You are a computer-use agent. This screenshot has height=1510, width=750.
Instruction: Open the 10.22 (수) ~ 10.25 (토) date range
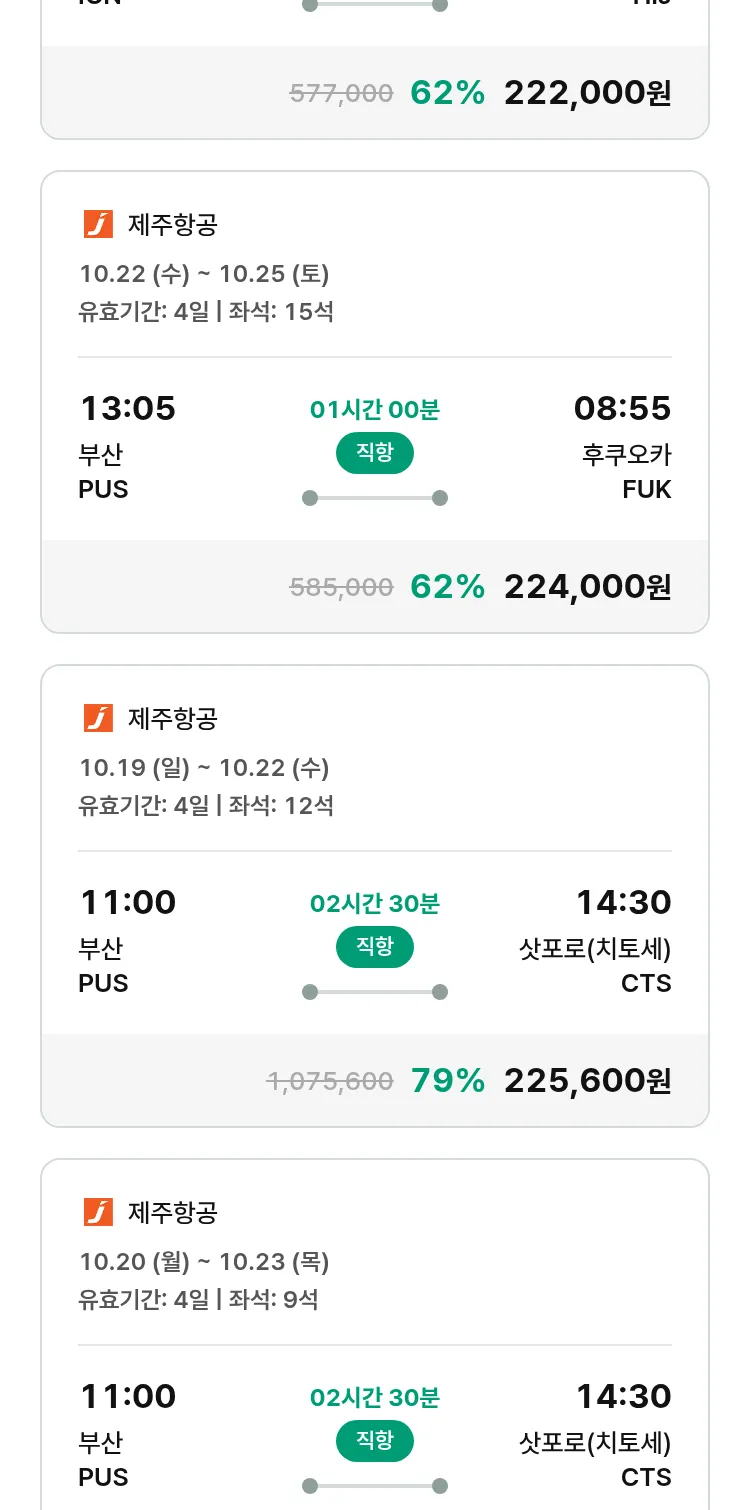pyautogui.click(x=204, y=274)
